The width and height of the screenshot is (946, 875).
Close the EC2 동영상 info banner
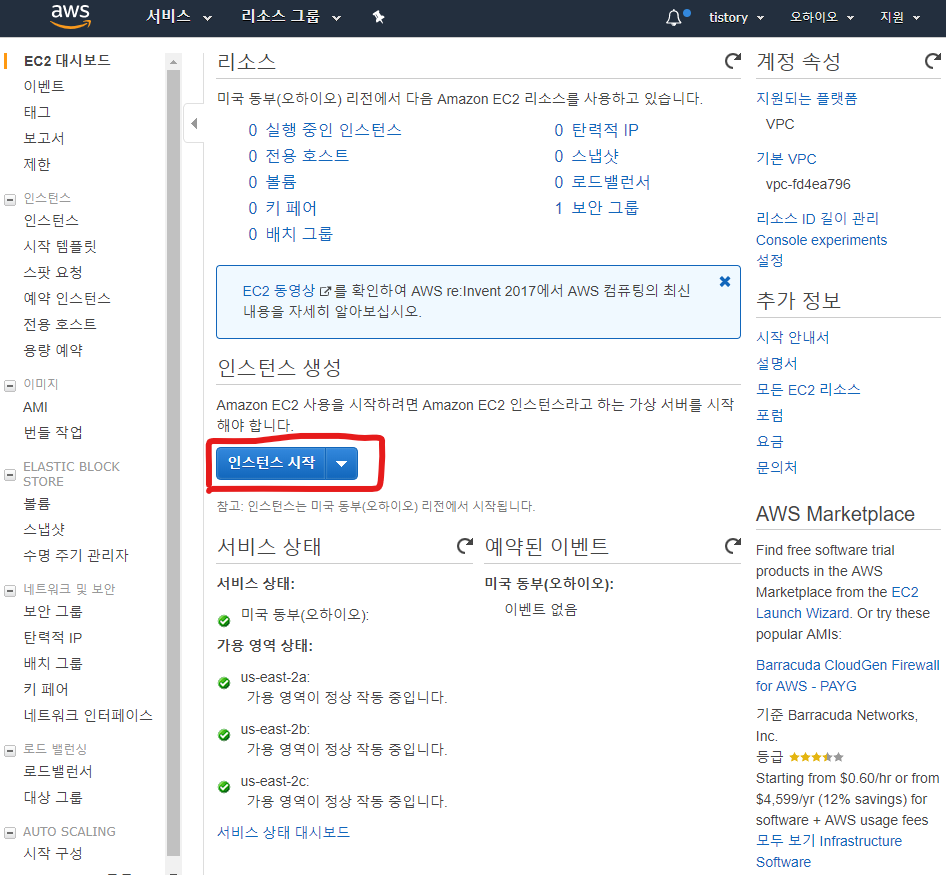[725, 282]
